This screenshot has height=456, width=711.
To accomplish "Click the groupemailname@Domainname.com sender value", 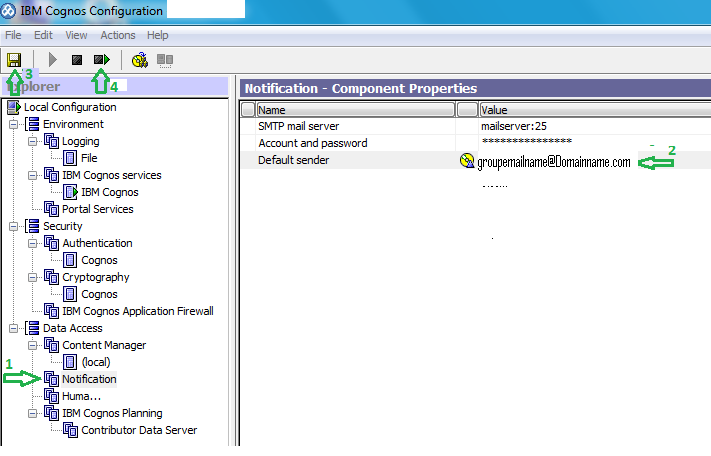I will (554, 162).
